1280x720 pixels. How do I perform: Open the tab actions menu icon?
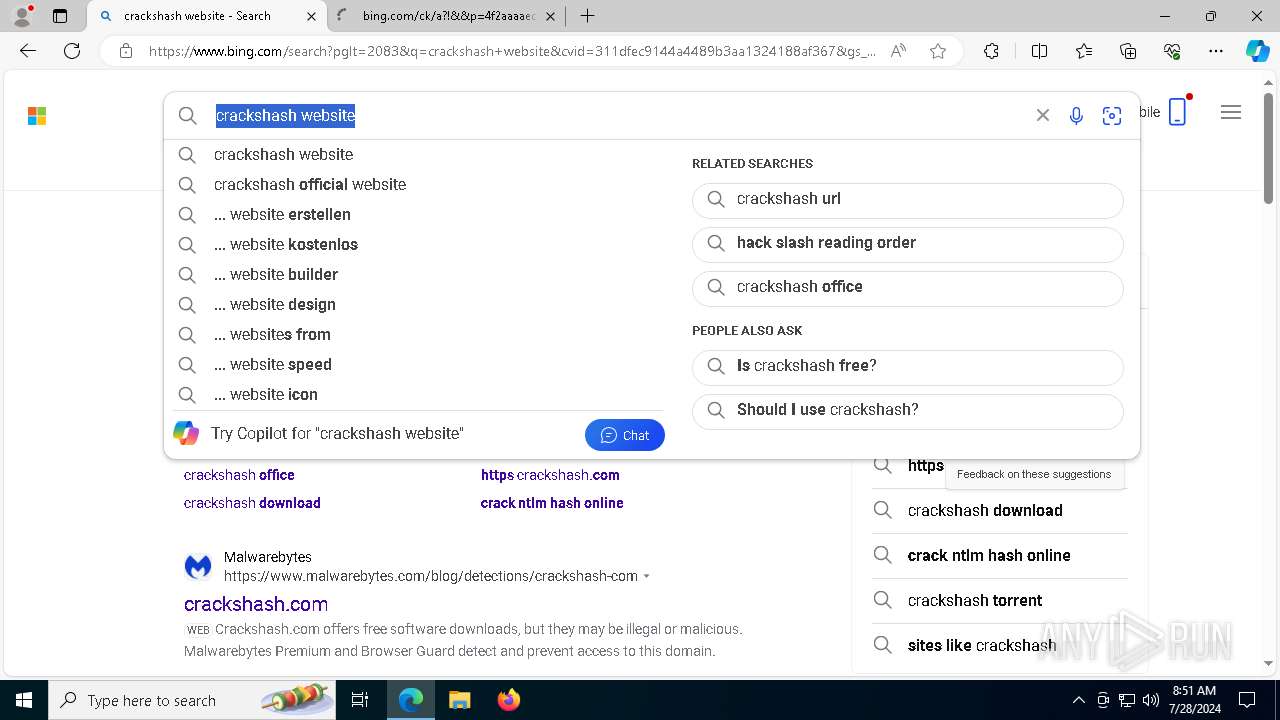pos(60,16)
